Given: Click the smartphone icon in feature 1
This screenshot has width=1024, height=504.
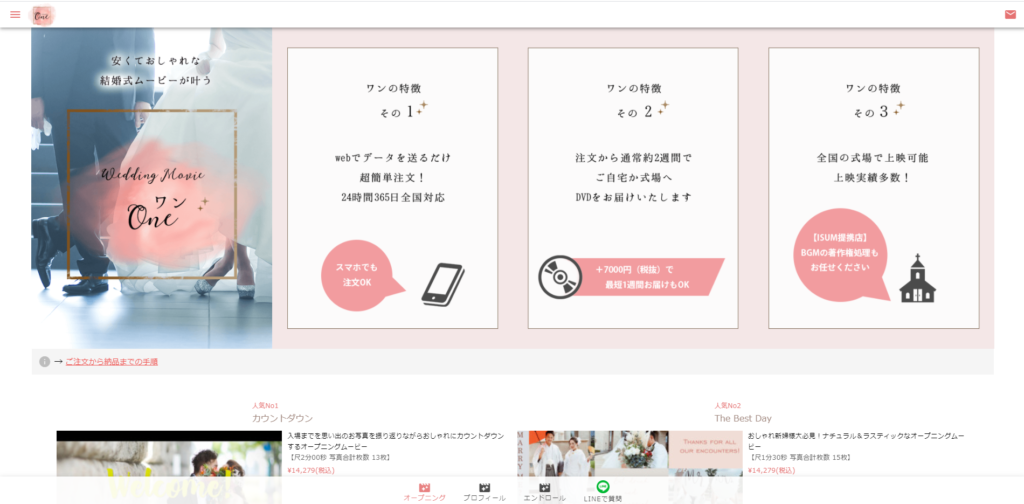Looking at the screenshot, I should (x=442, y=283).
